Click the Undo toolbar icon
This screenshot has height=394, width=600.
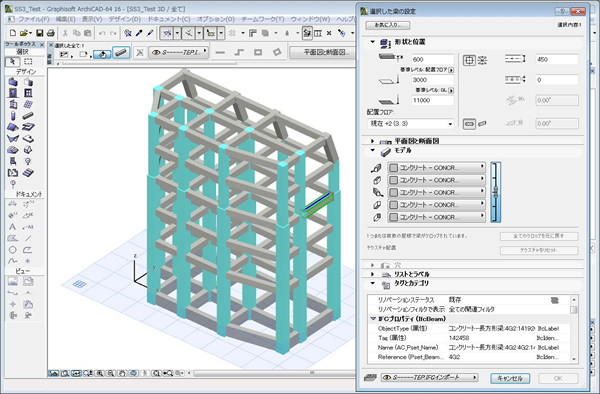(102, 33)
